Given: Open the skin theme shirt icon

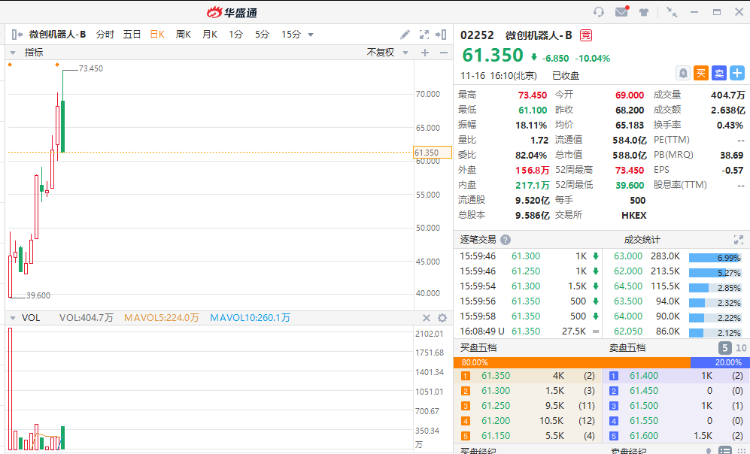Looking at the screenshot, I should click(x=645, y=12).
